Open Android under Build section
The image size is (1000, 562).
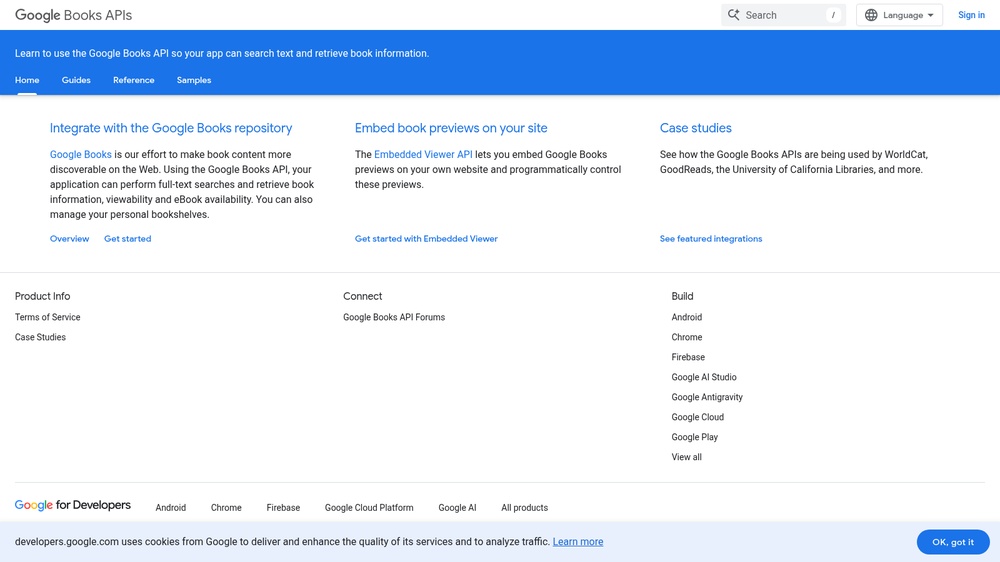point(686,317)
